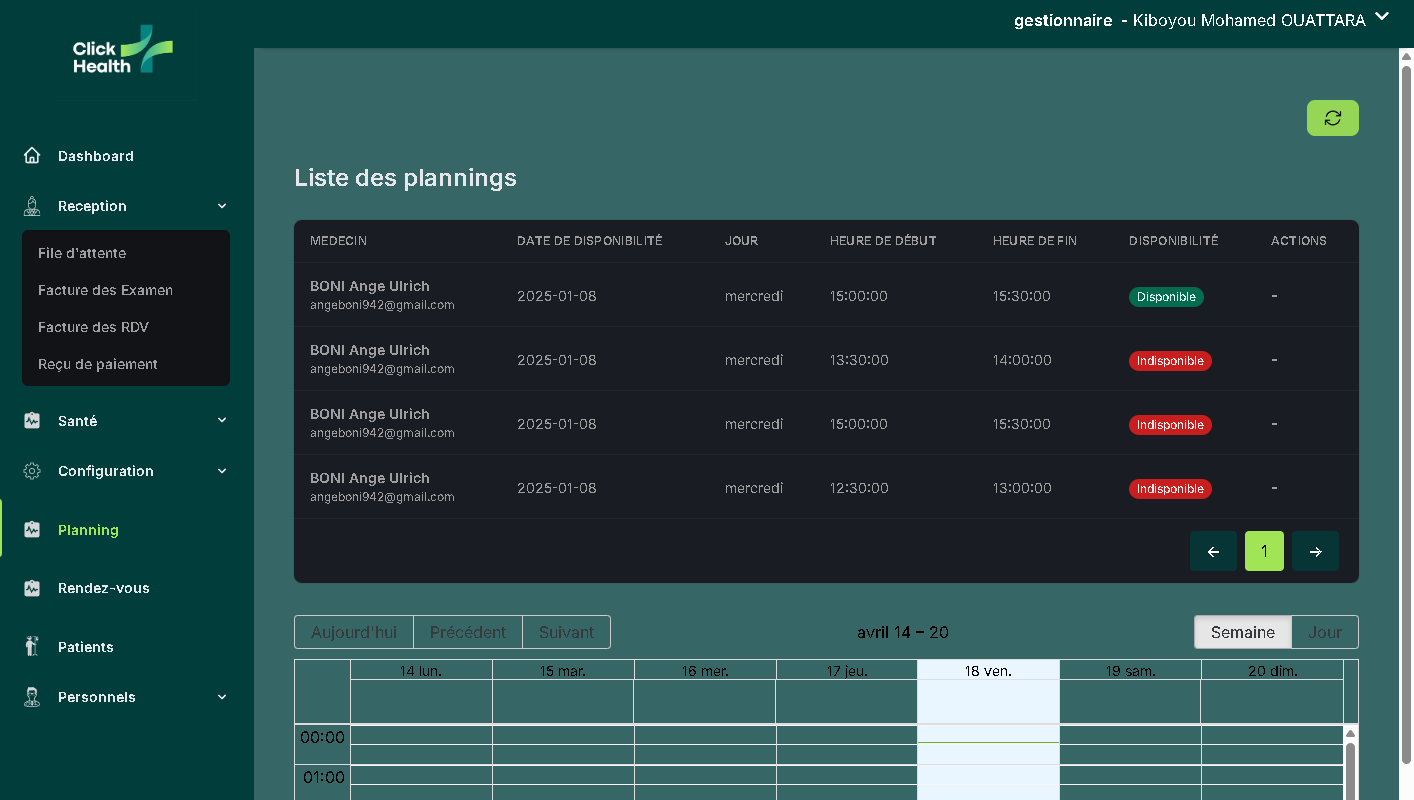
Task: Click the Aujourd'hui button
Action: (x=354, y=632)
